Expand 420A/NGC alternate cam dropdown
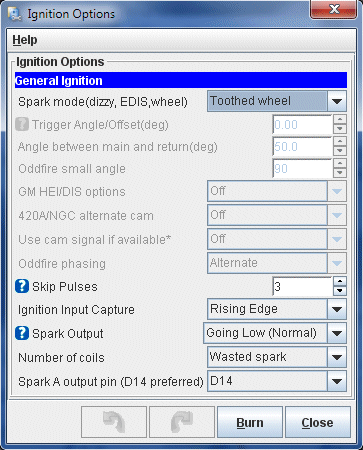Viewport: 363px width, 450px height. pyautogui.click(x=277, y=215)
